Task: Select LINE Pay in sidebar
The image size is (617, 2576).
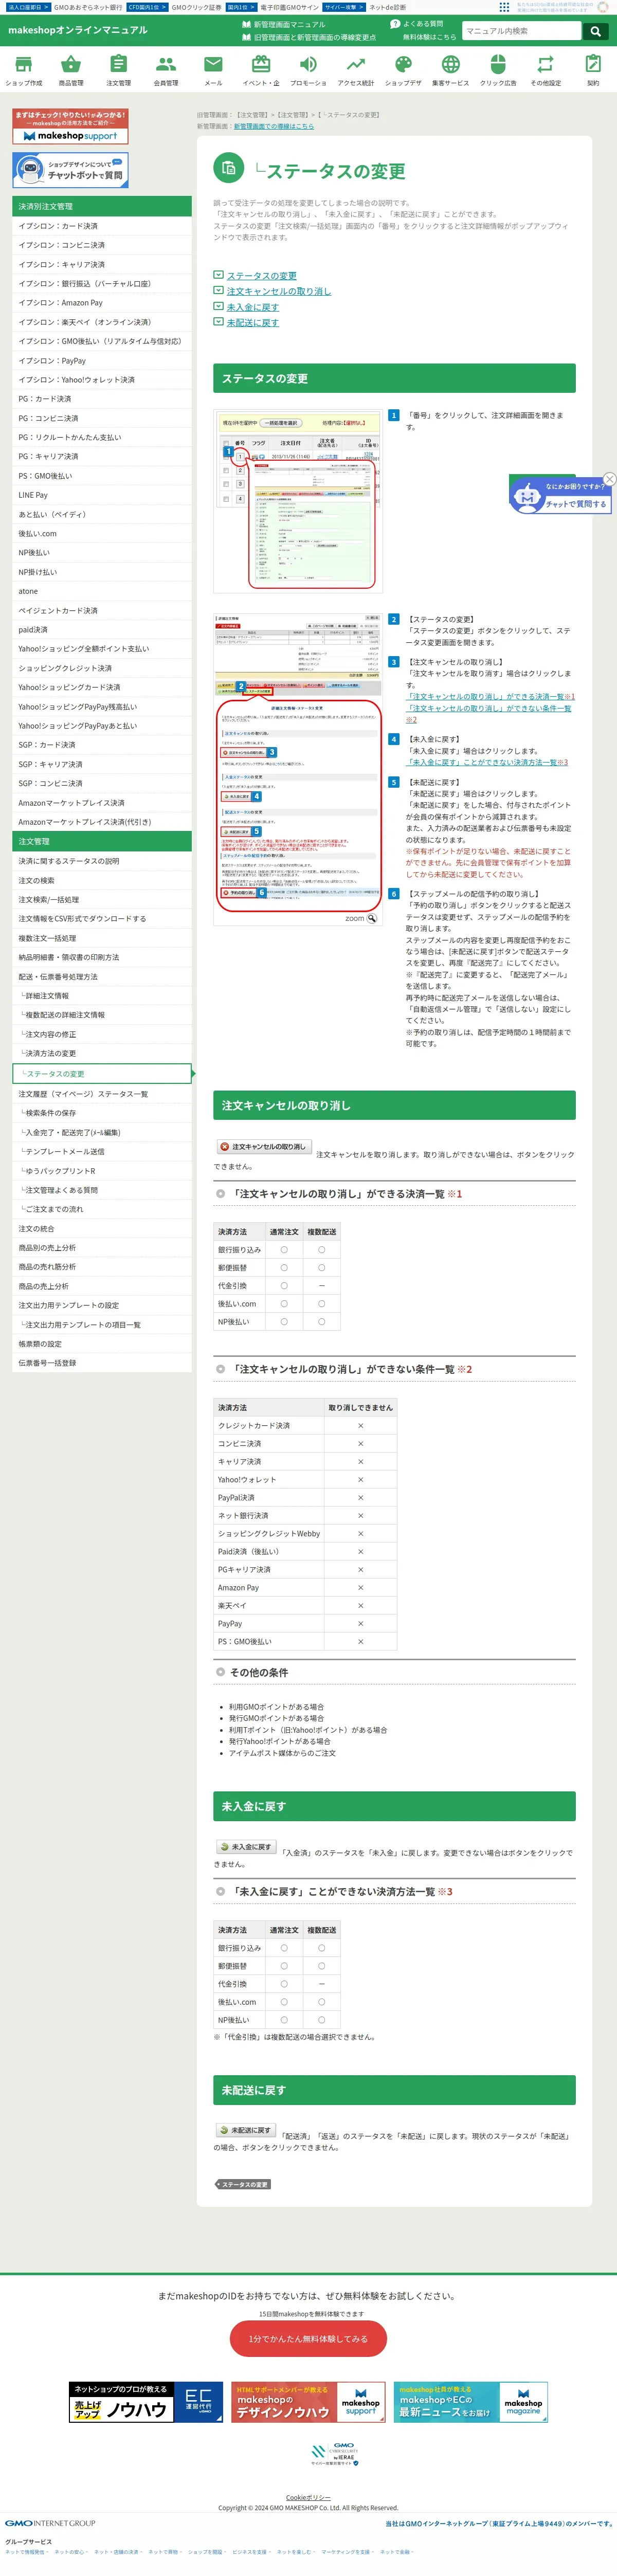Action: [102, 495]
